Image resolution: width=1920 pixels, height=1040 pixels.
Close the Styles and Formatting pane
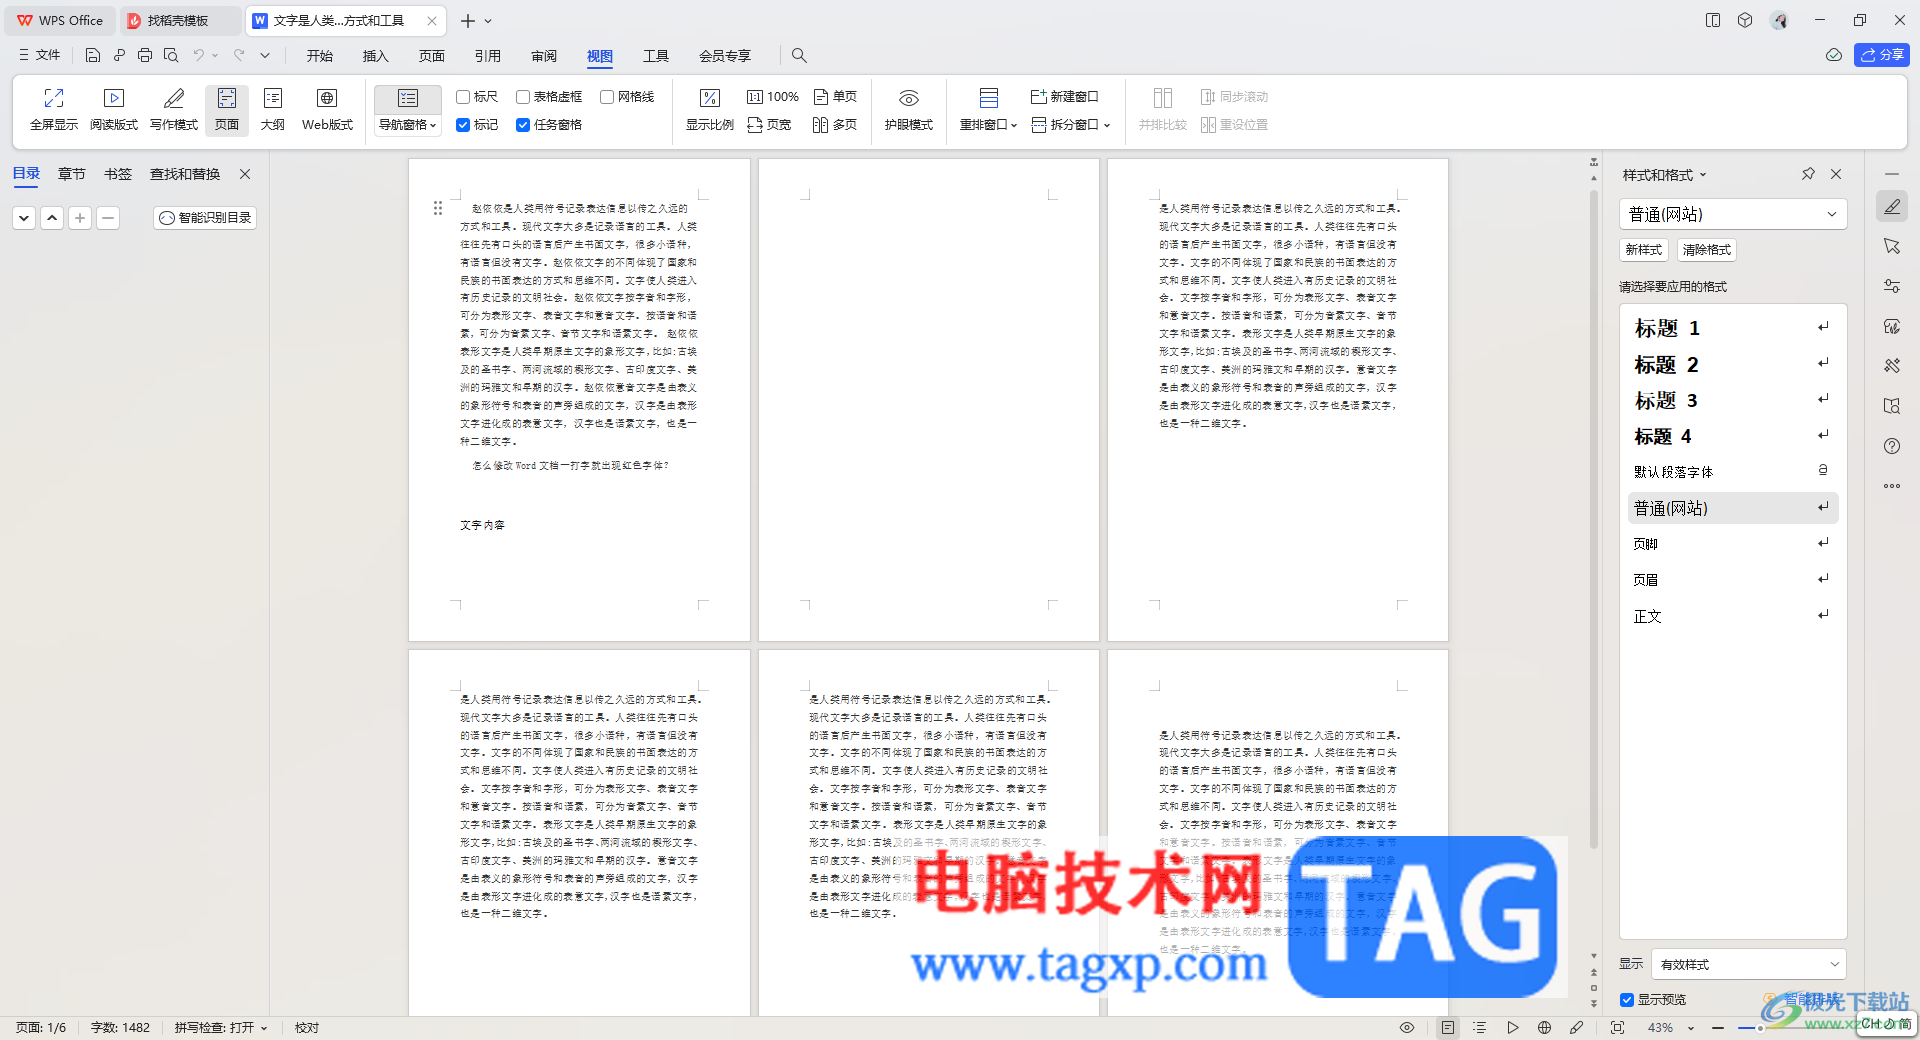(1836, 174)
